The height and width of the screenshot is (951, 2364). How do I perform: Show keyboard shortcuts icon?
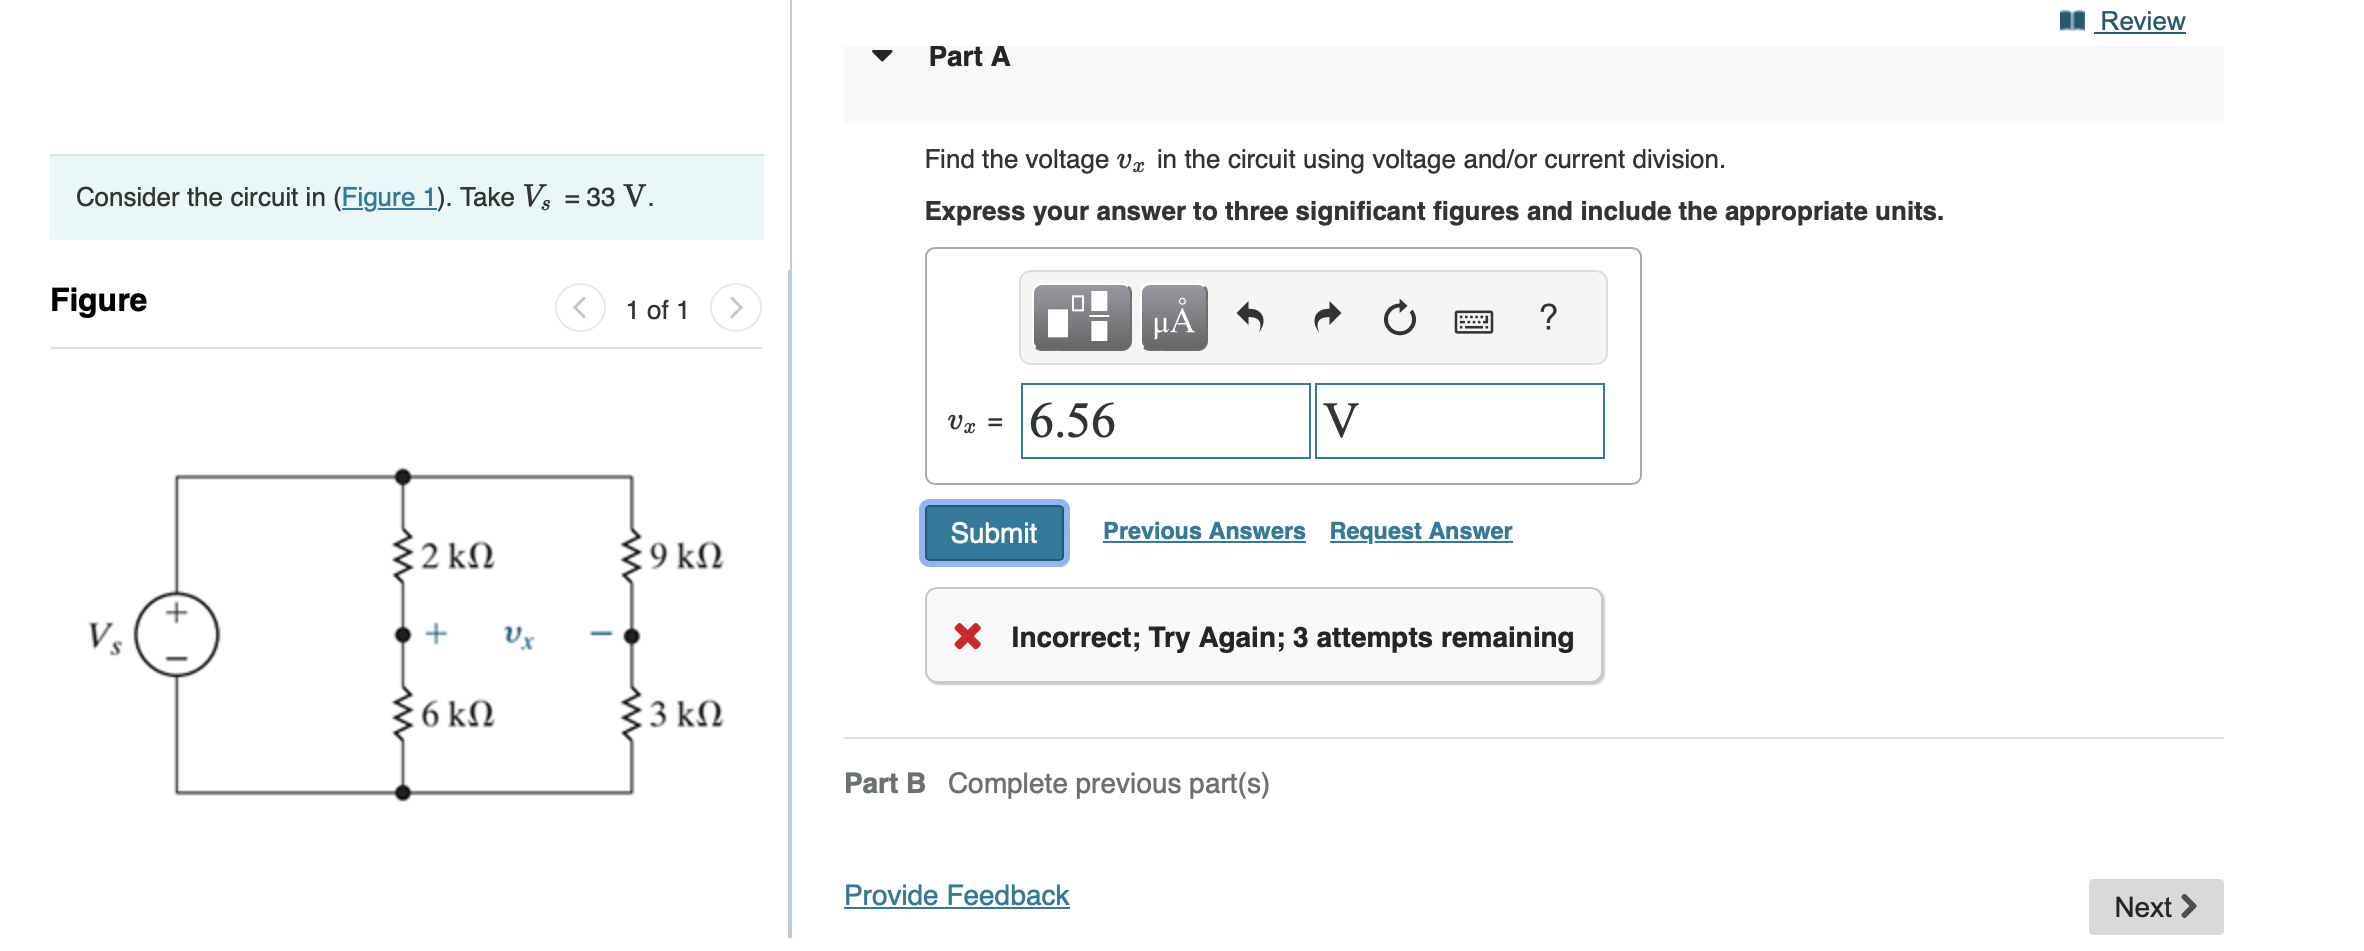point(1473,321)
